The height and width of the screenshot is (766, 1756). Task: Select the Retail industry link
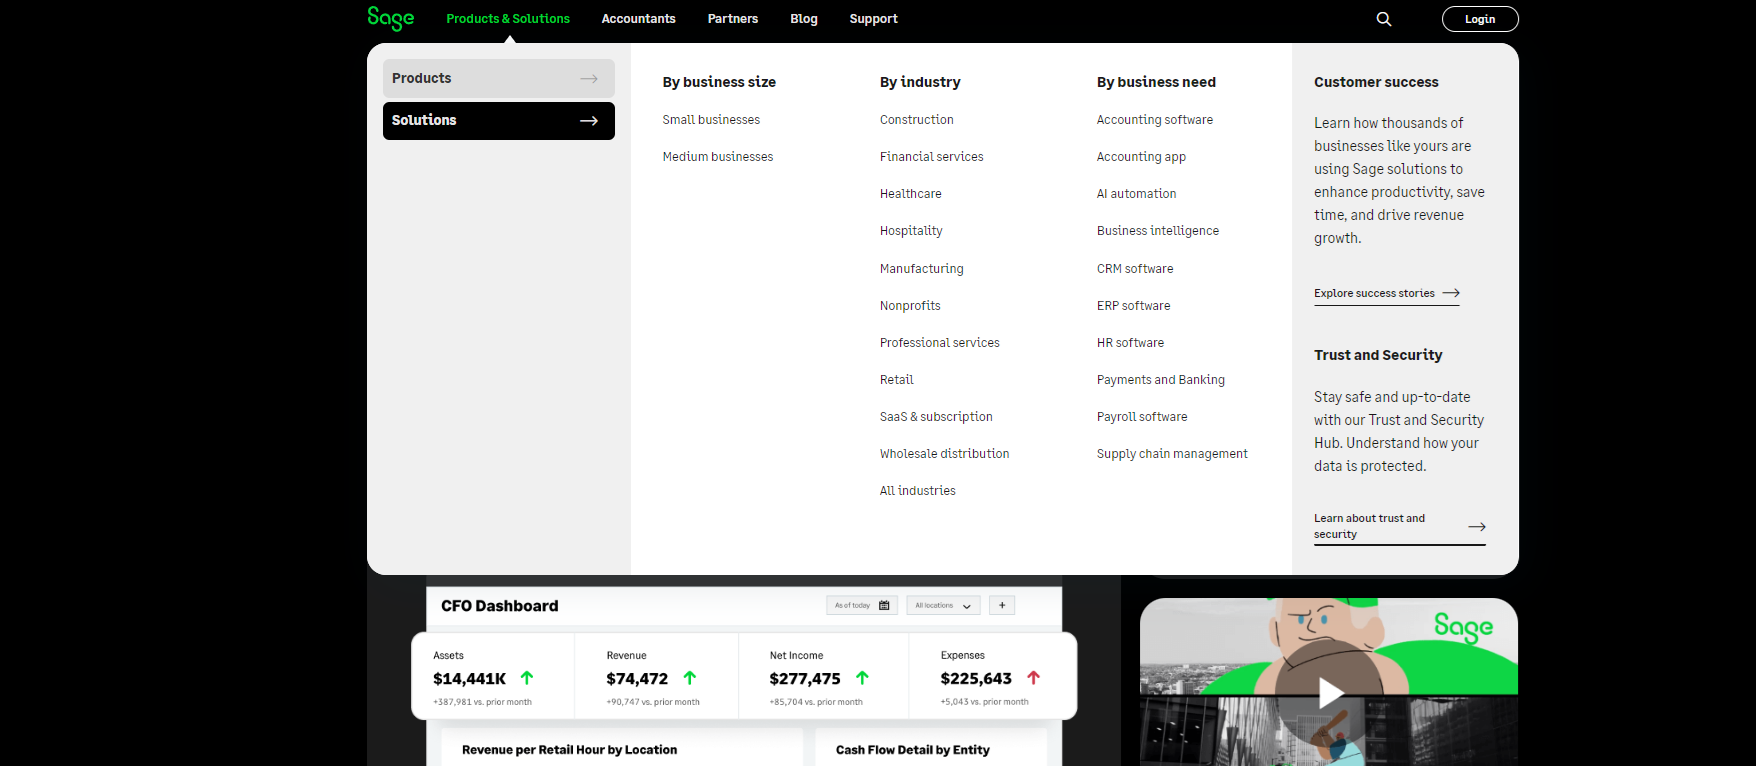897,380
